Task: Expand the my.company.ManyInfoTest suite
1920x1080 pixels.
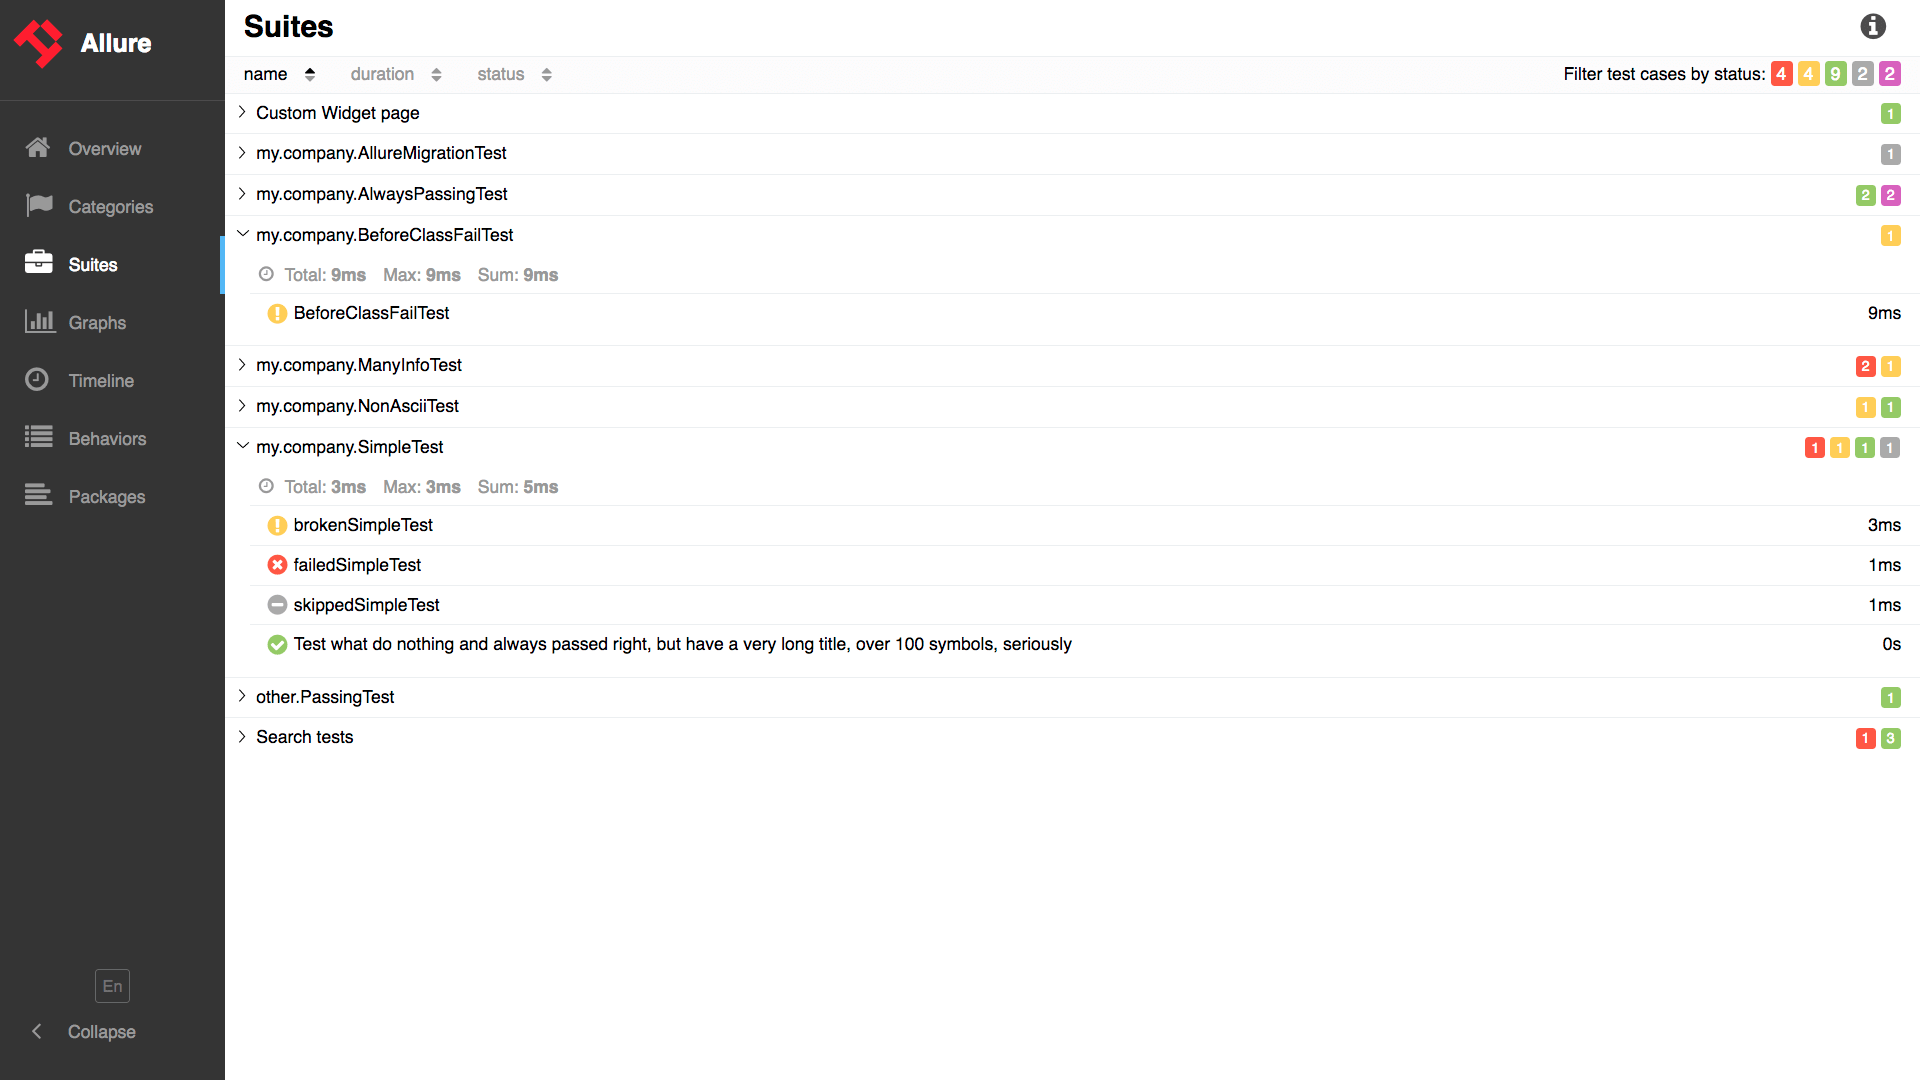Action: coord(243,365)
